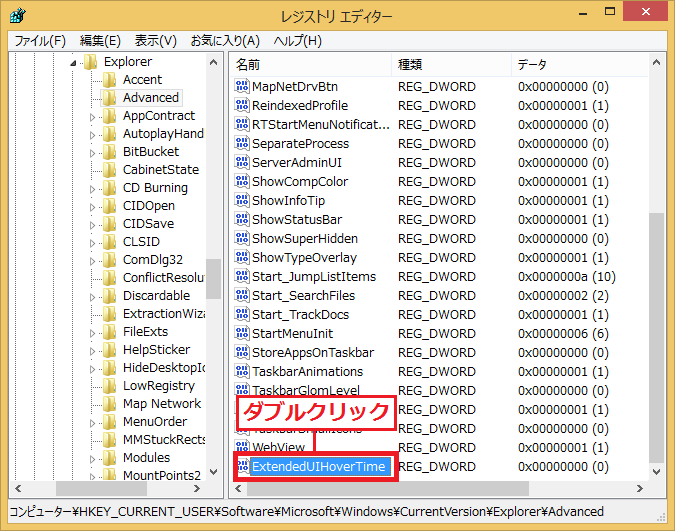
Task: Select the WebView value entry
Action: click(279, 447)
